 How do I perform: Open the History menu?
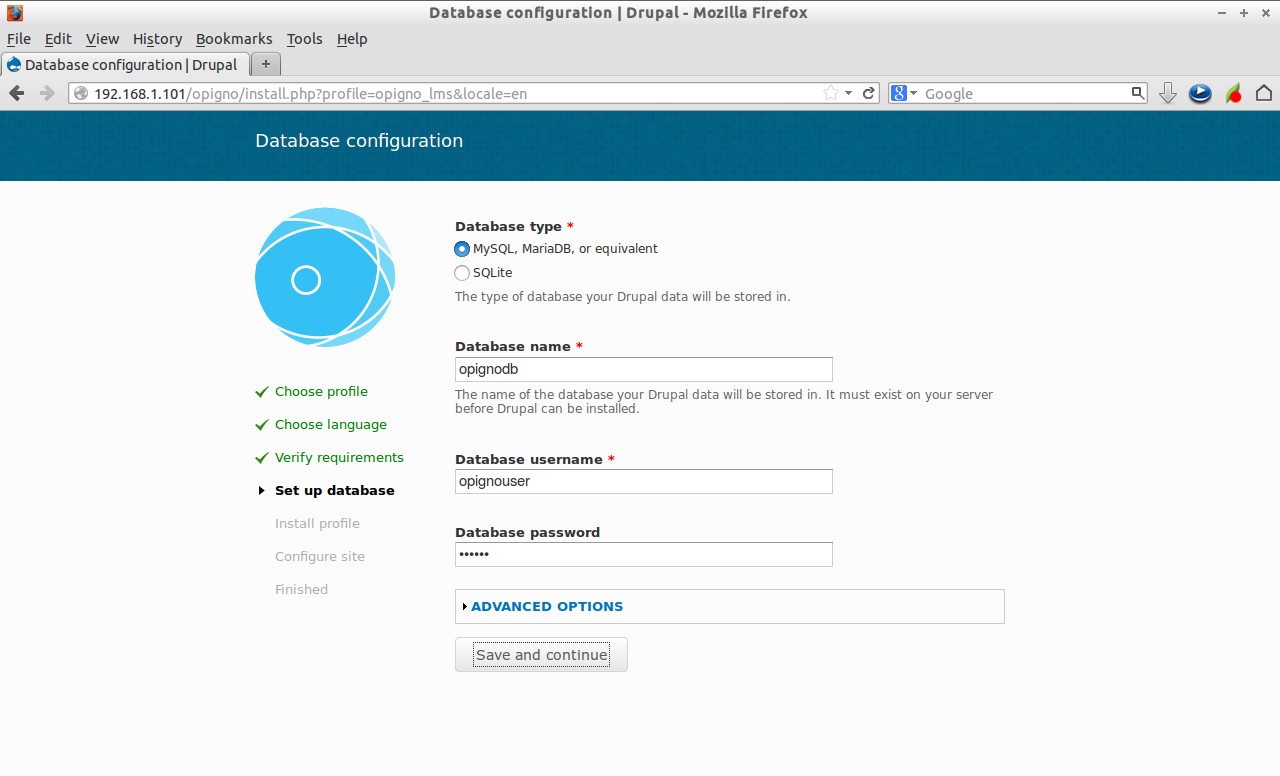(x=157, y=39)
